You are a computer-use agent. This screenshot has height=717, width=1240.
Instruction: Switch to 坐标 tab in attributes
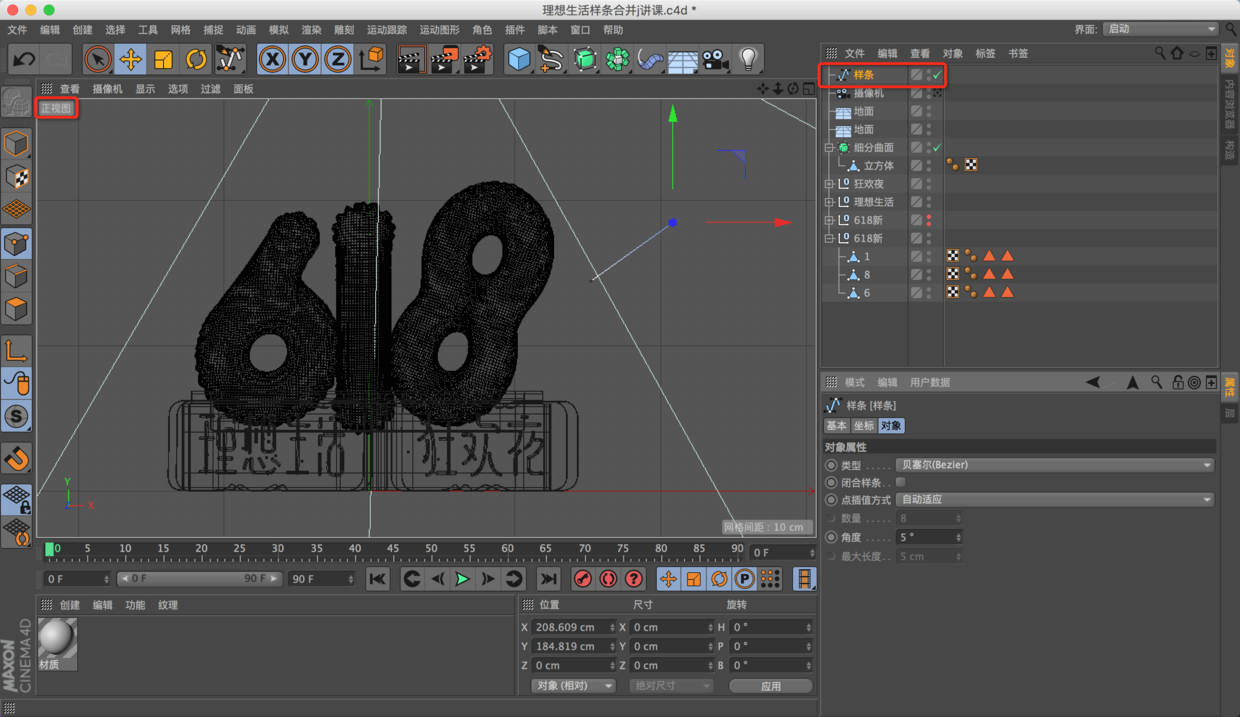click(x=864, y=426)
